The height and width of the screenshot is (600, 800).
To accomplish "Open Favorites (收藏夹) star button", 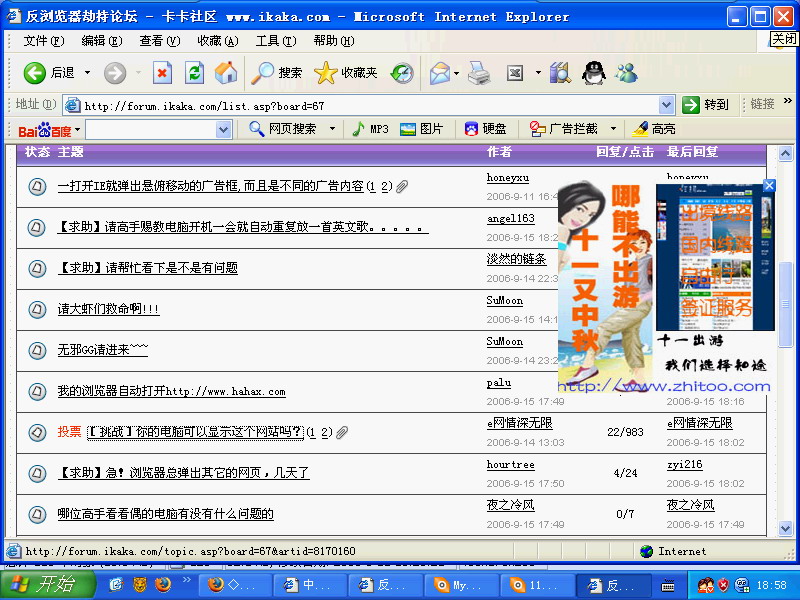I will 346,73.
